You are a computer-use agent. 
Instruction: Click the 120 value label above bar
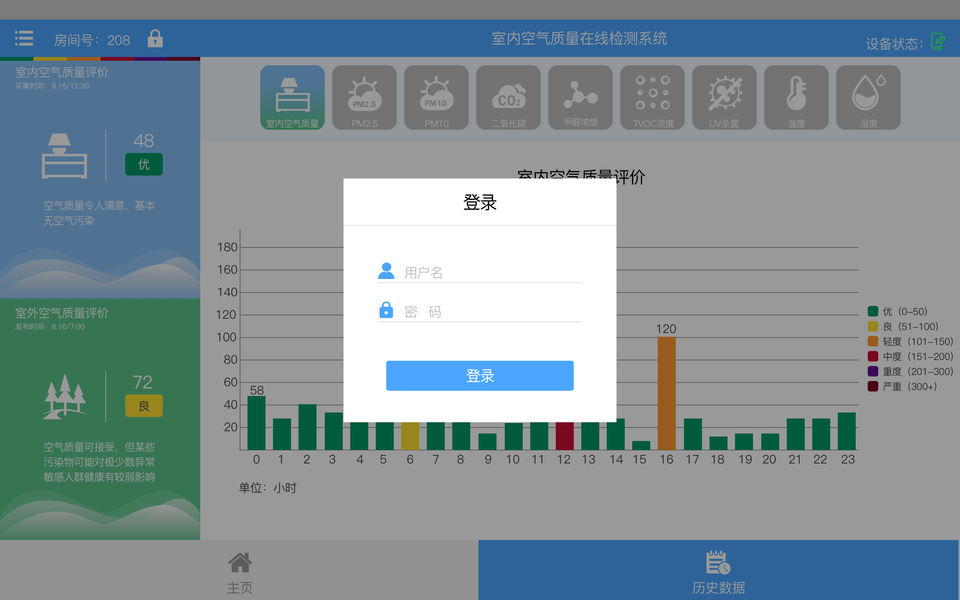[666, 329]
